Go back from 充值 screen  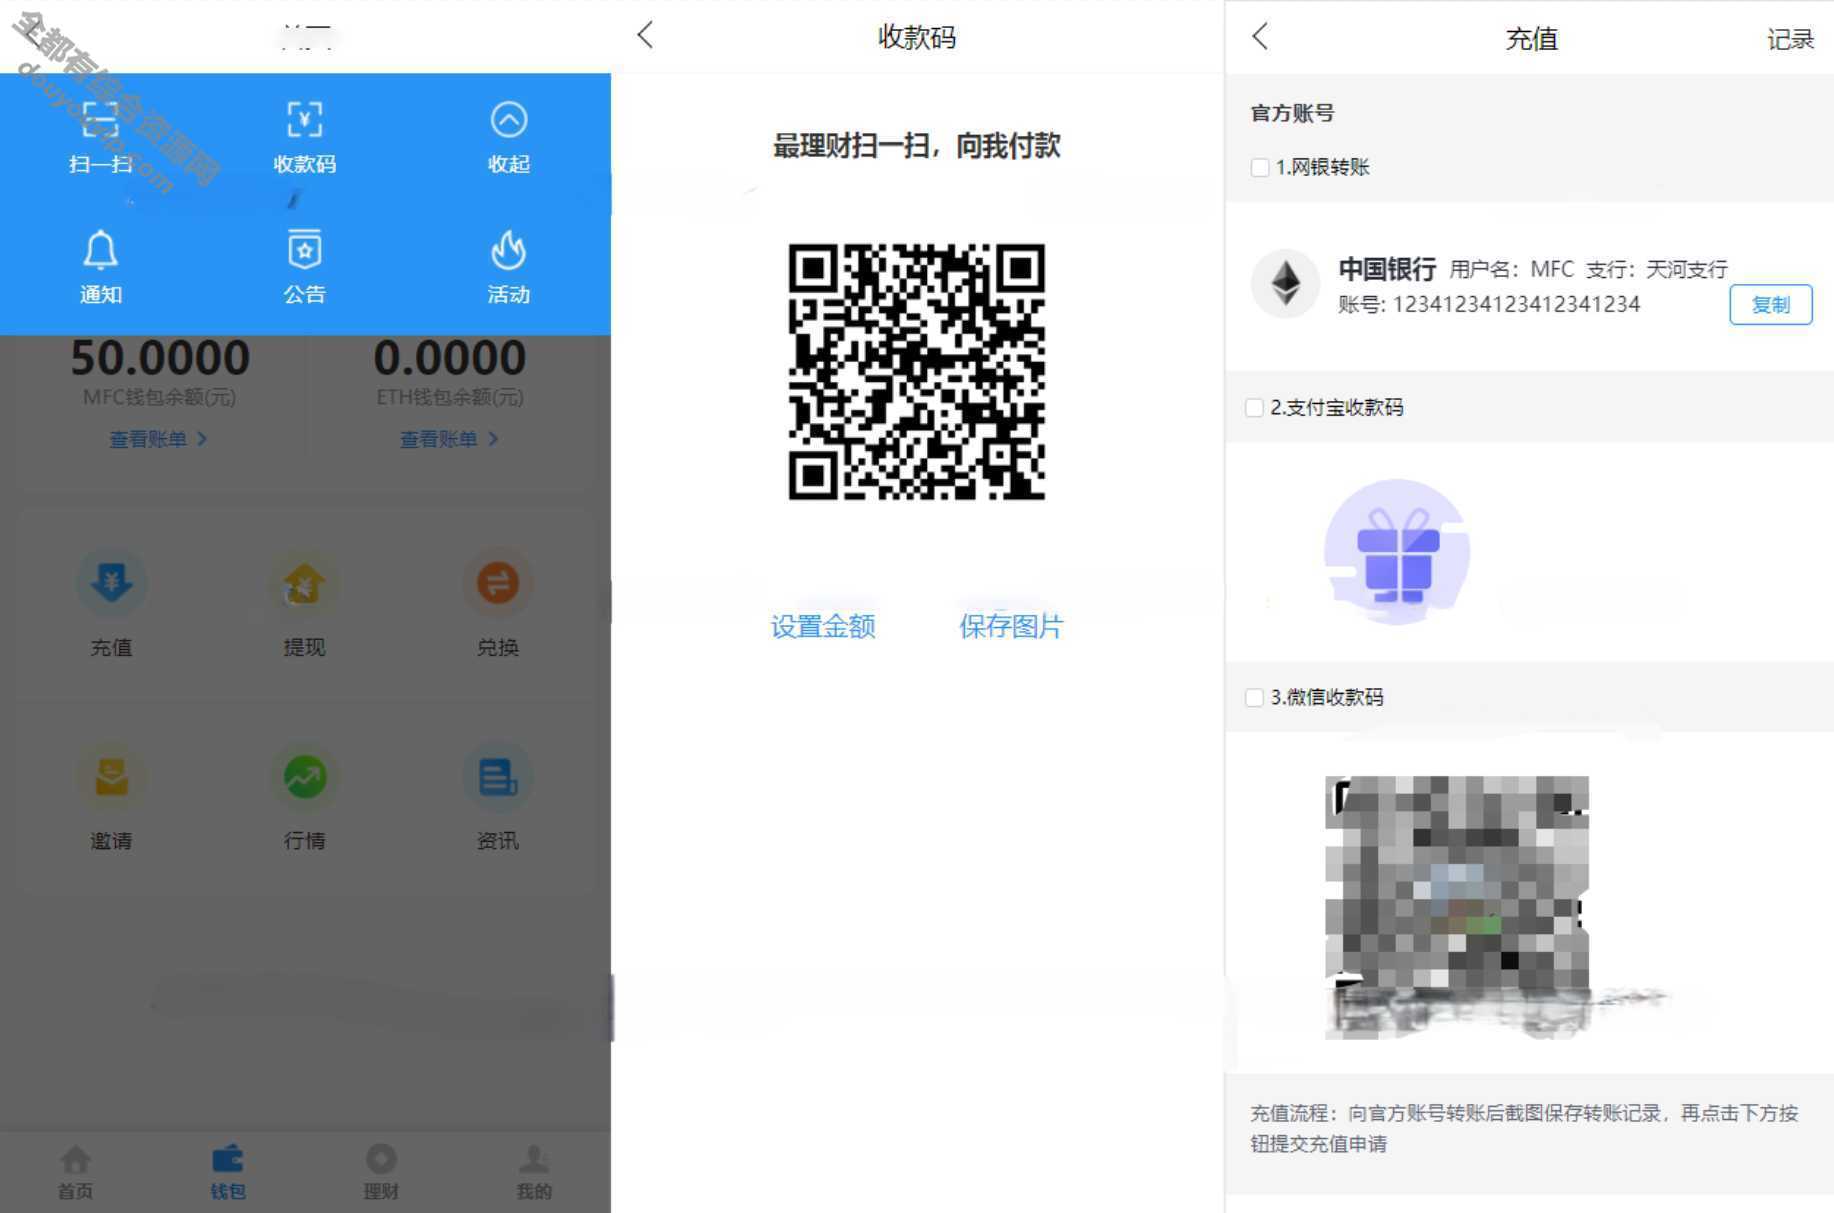(1260, 37)
